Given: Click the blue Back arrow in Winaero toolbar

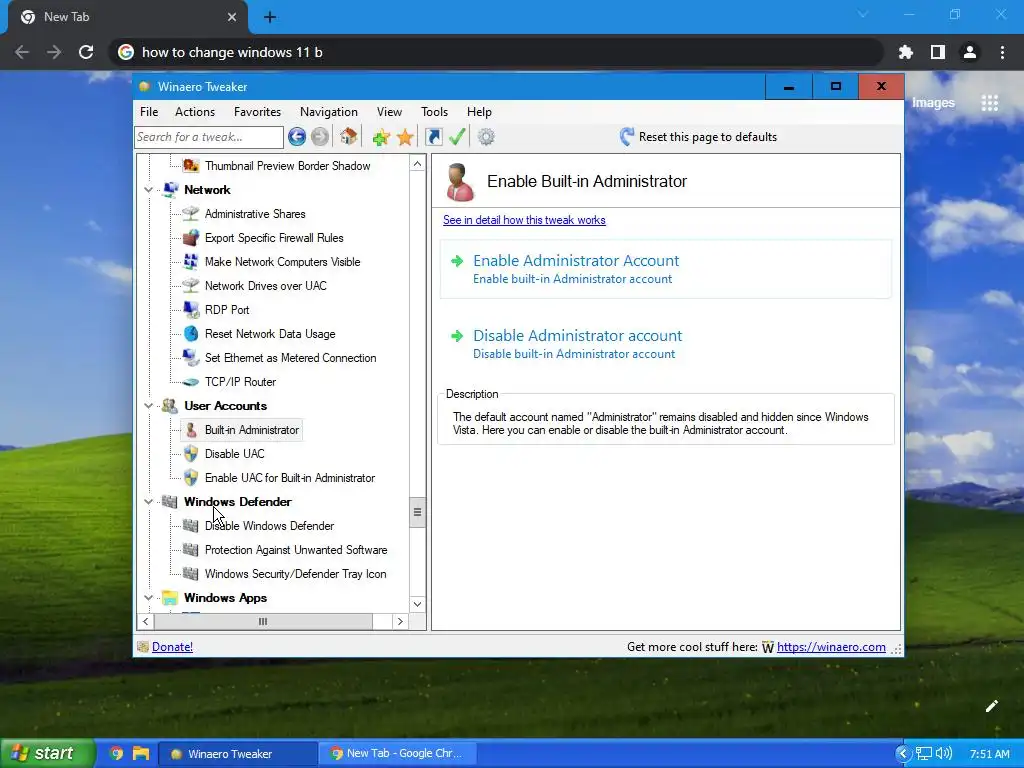Looking at the screenshot, I should [x=296, y=136].
